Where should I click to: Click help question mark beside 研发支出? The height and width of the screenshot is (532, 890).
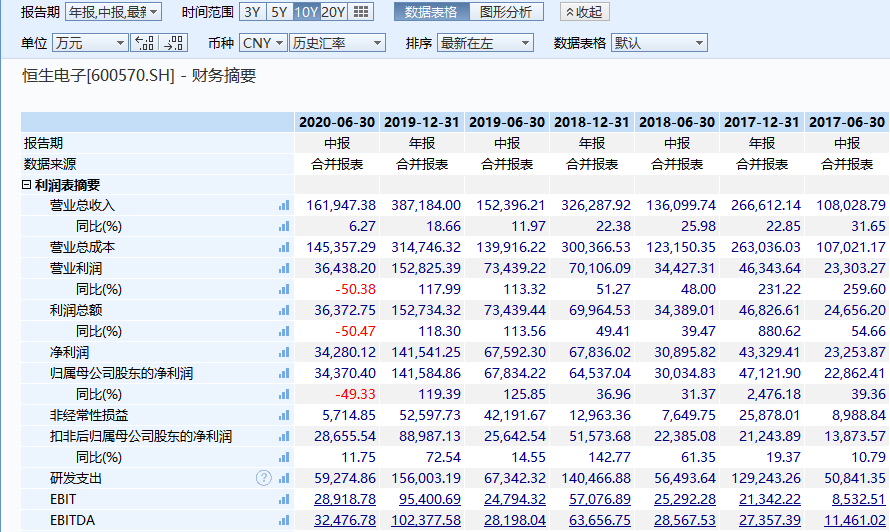pyautogui.click(x=263, y=478)
